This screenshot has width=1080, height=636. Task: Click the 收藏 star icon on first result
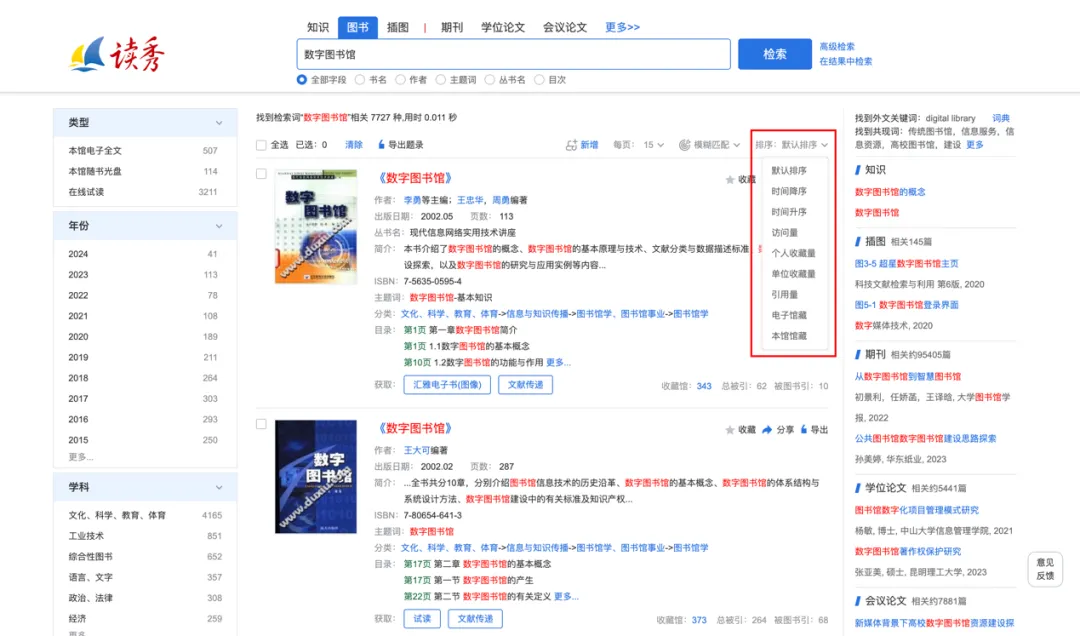(731, 178)
